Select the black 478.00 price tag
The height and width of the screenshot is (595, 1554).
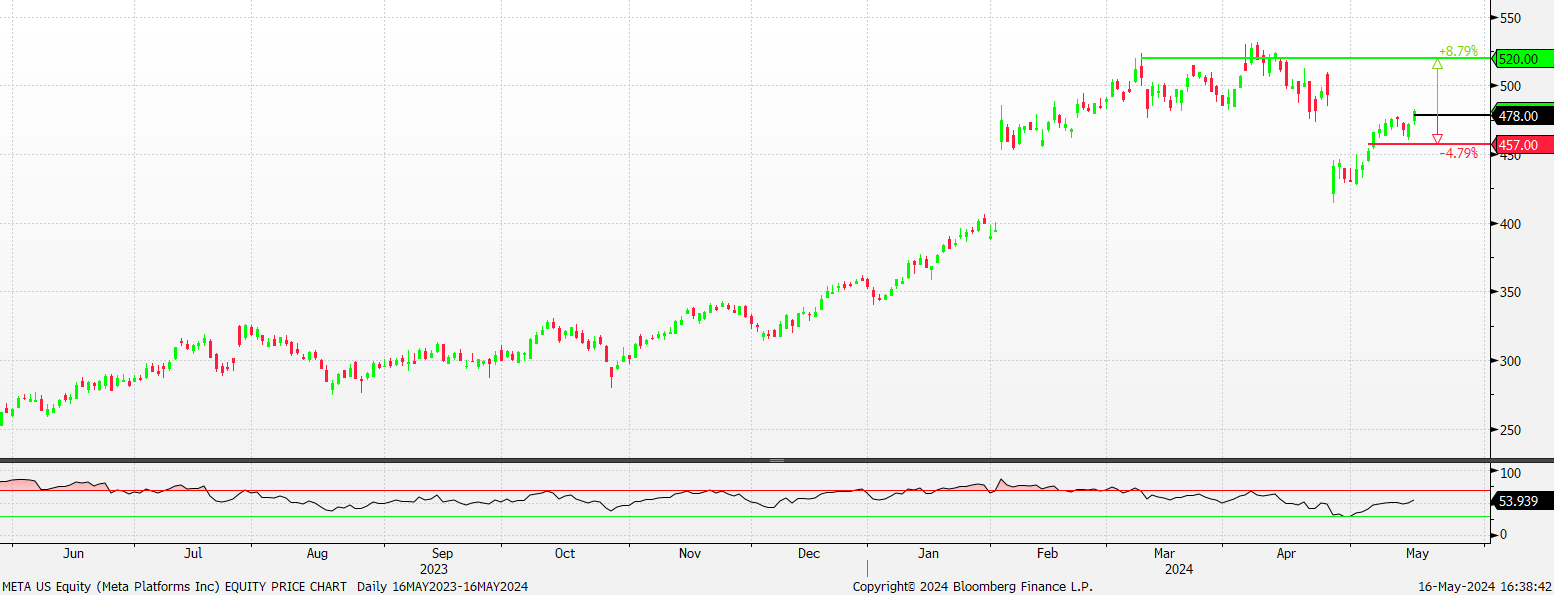1519,116
